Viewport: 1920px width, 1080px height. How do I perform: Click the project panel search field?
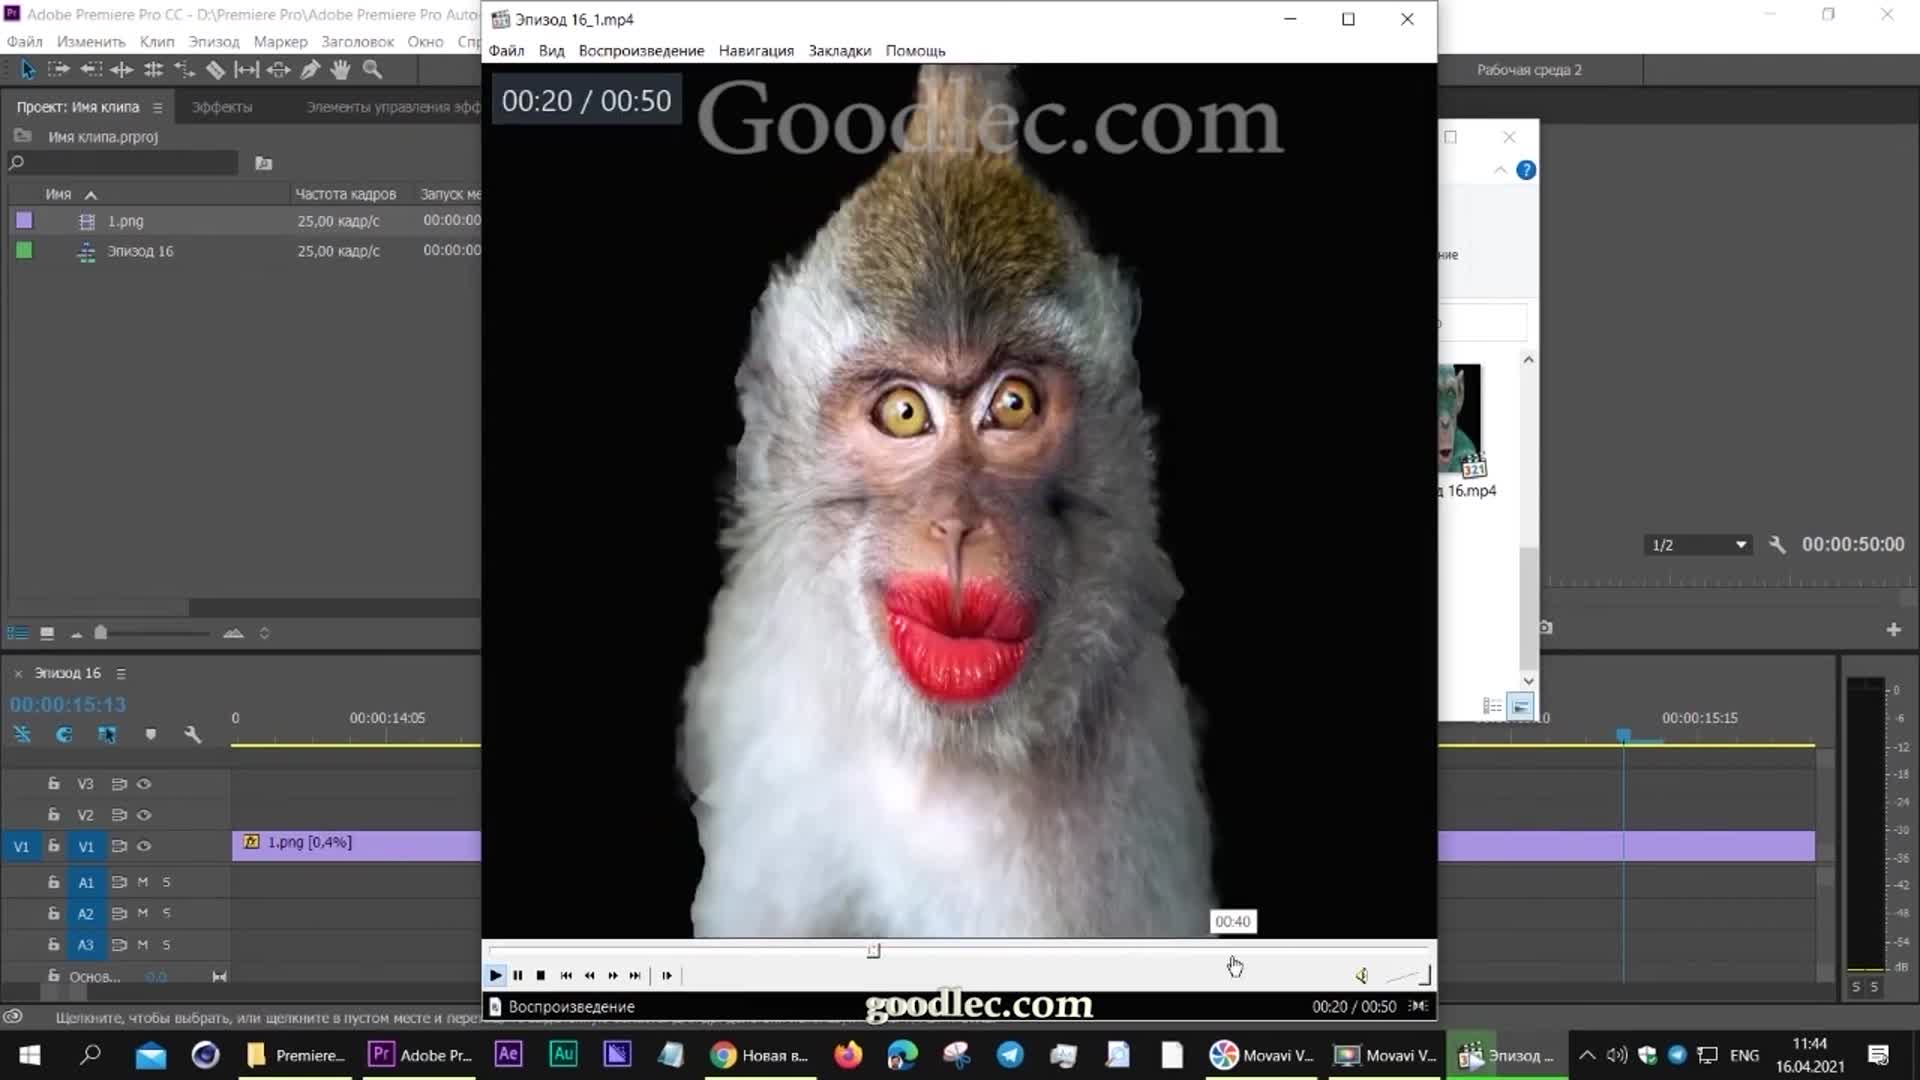coord(123,163)
